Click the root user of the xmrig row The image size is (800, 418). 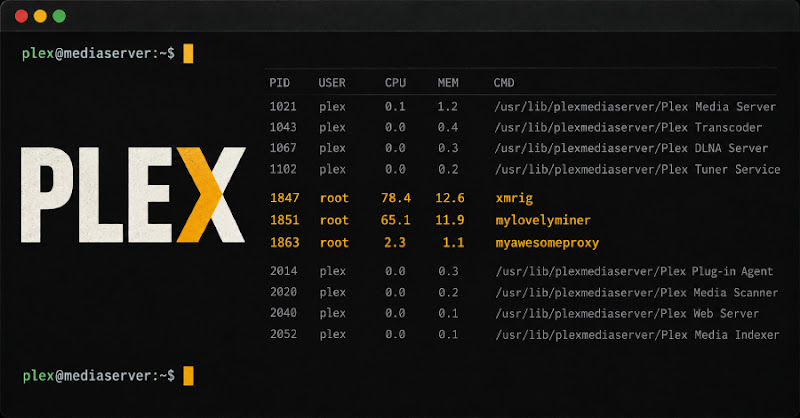pos(334,198)
